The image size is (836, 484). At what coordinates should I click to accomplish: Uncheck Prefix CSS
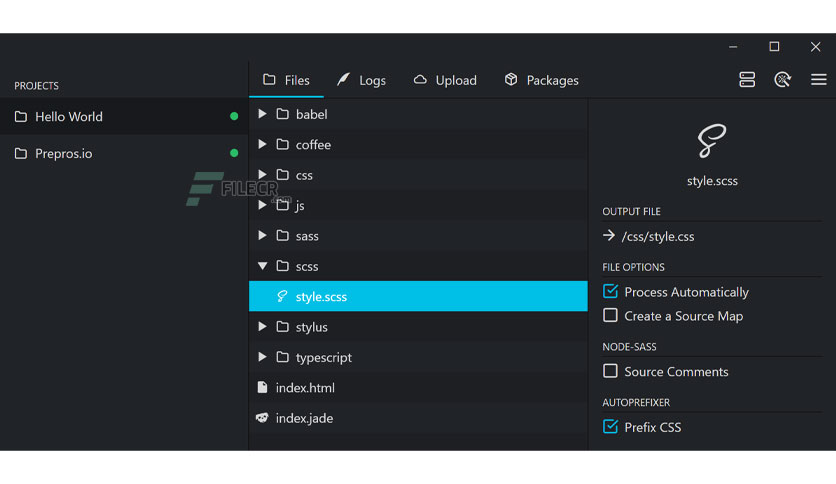click(x=610, y=426)
